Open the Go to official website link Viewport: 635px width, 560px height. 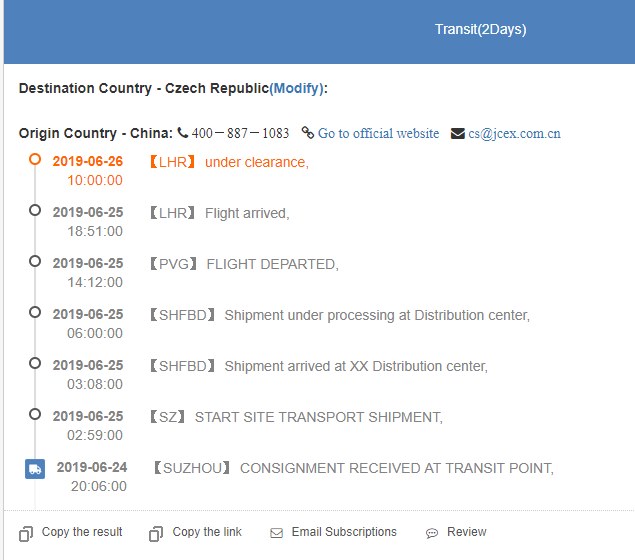[x=378, y=133]
